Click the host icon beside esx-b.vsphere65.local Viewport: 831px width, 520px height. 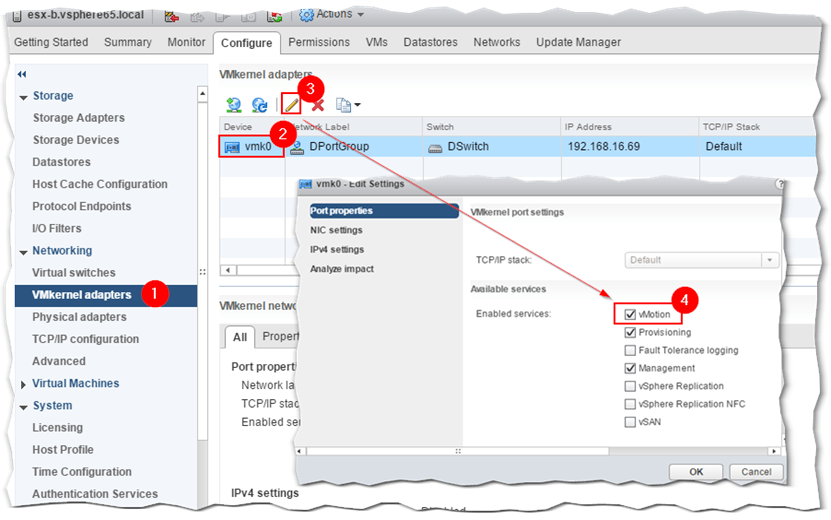(17, 15)
